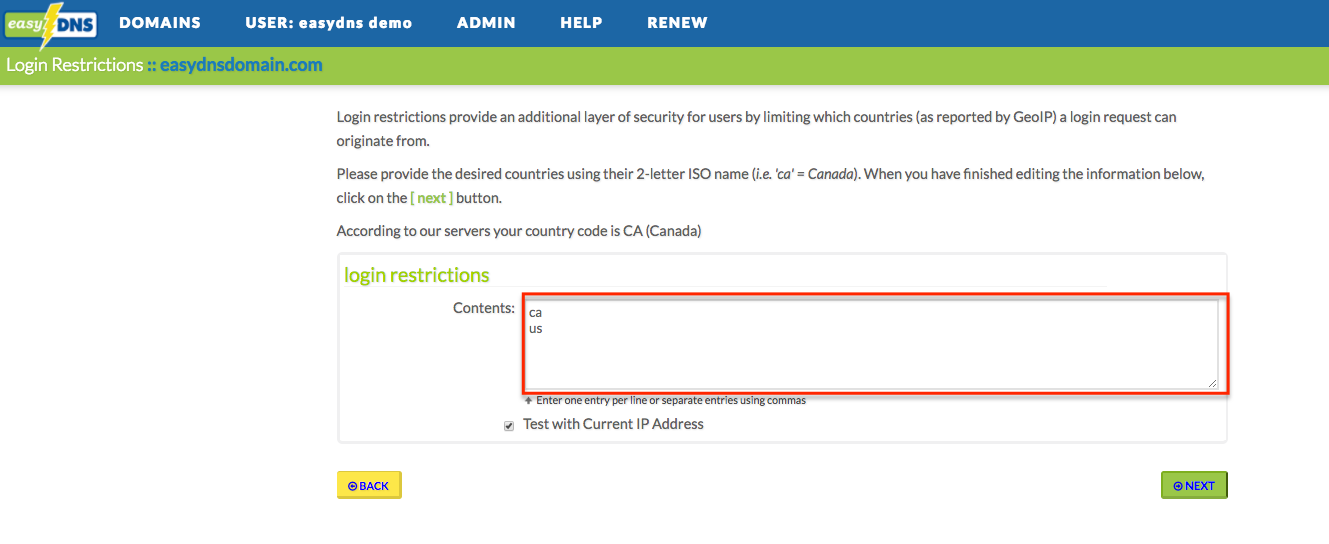Click the Login Restrictions page title

tap(75, 65)
